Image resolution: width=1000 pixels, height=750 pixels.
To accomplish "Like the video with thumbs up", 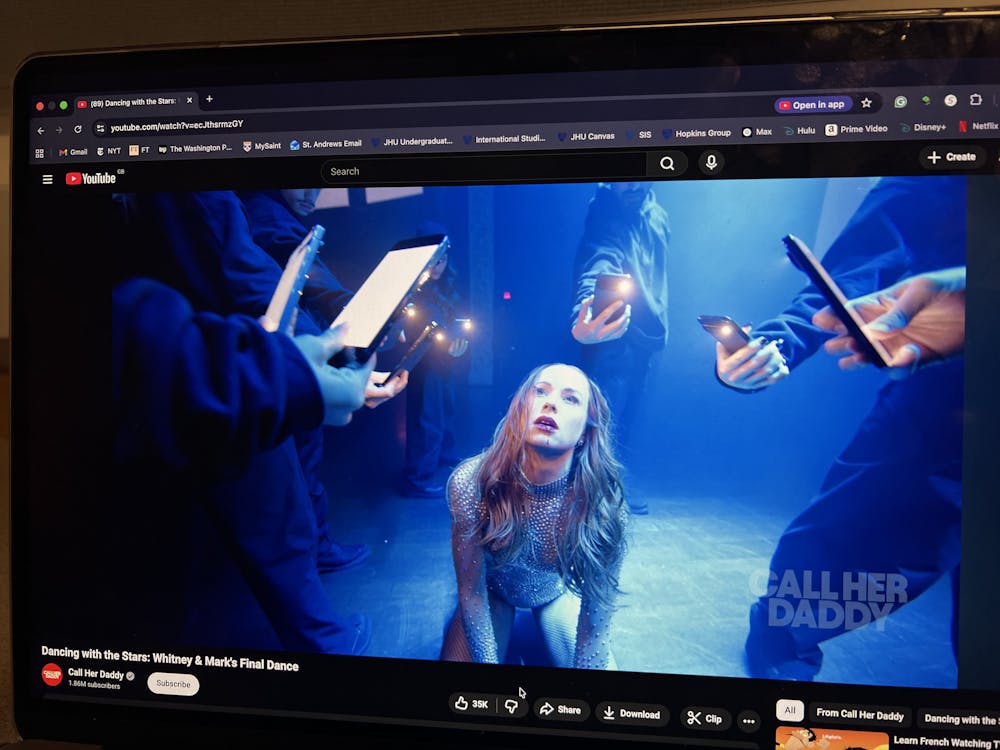I will pos(472,704).
